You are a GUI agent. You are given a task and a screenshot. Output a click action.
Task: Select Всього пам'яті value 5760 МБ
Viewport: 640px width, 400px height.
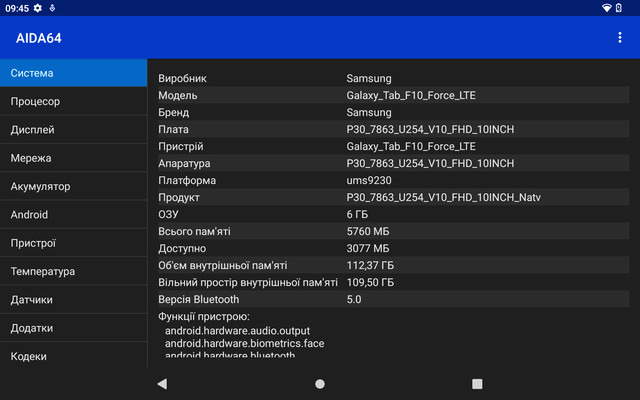click(x=368, y=231)
